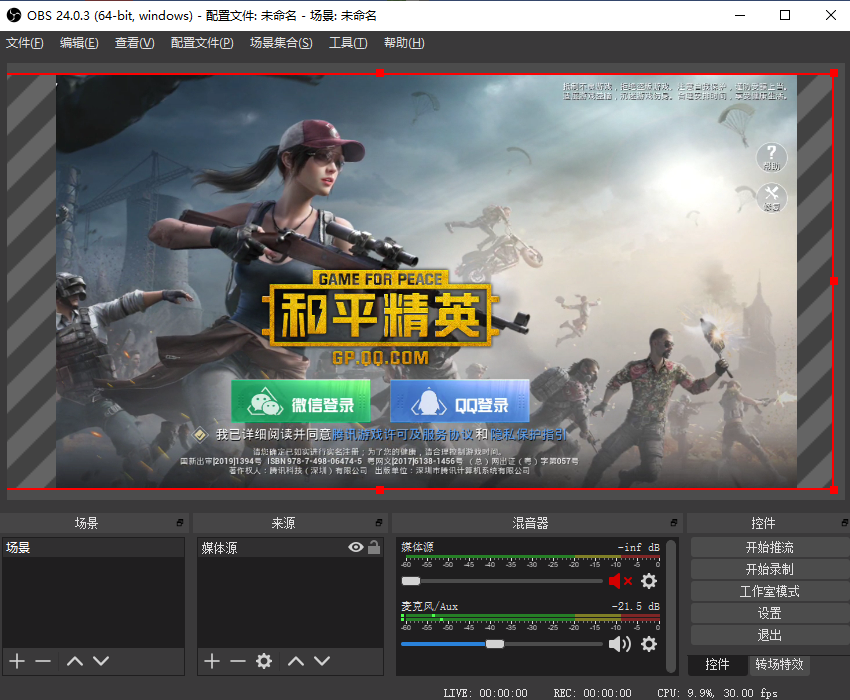850x700 pixels.
Task: Toggle 媒体源 visibility eye icon
Action: pyautogui.click(x=356, y=547)
